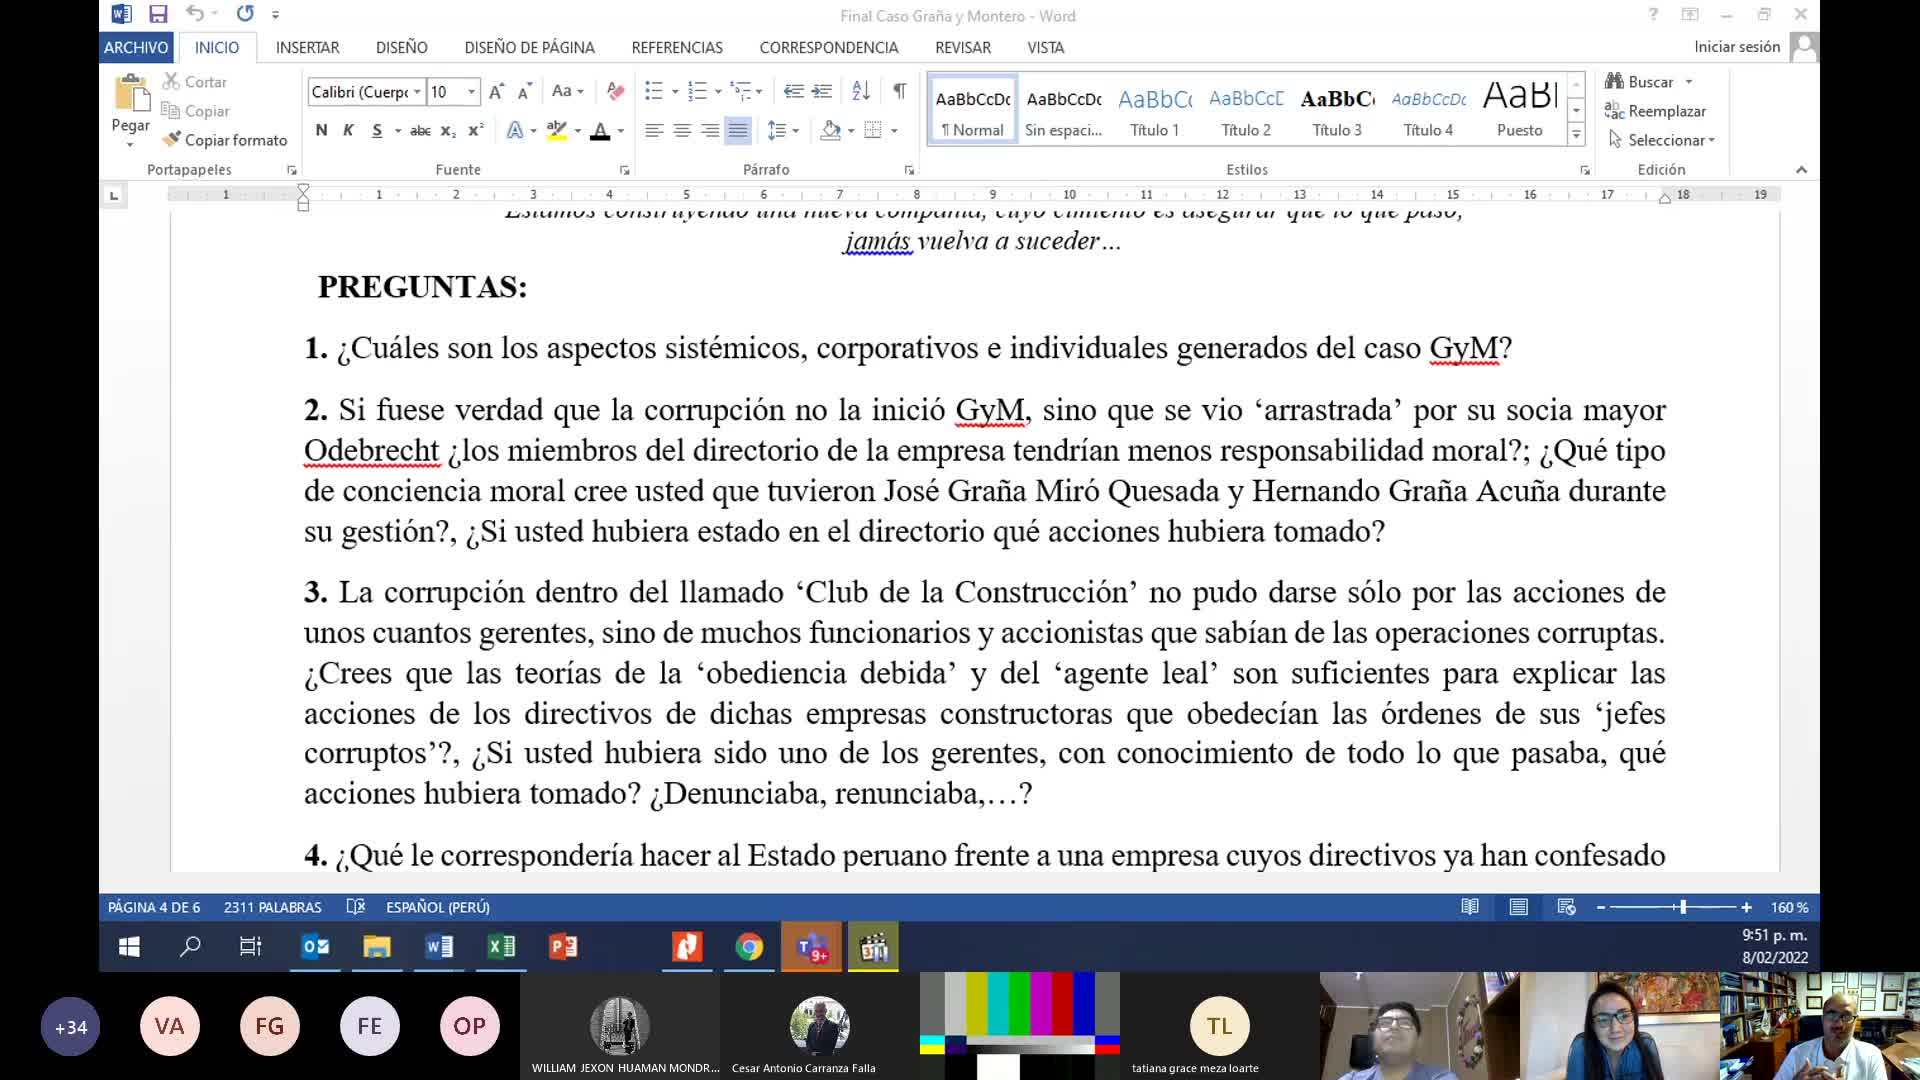The image size is (1920, 1080).
Task: Apply the yellow text highlight color
Action: (557, 130)
